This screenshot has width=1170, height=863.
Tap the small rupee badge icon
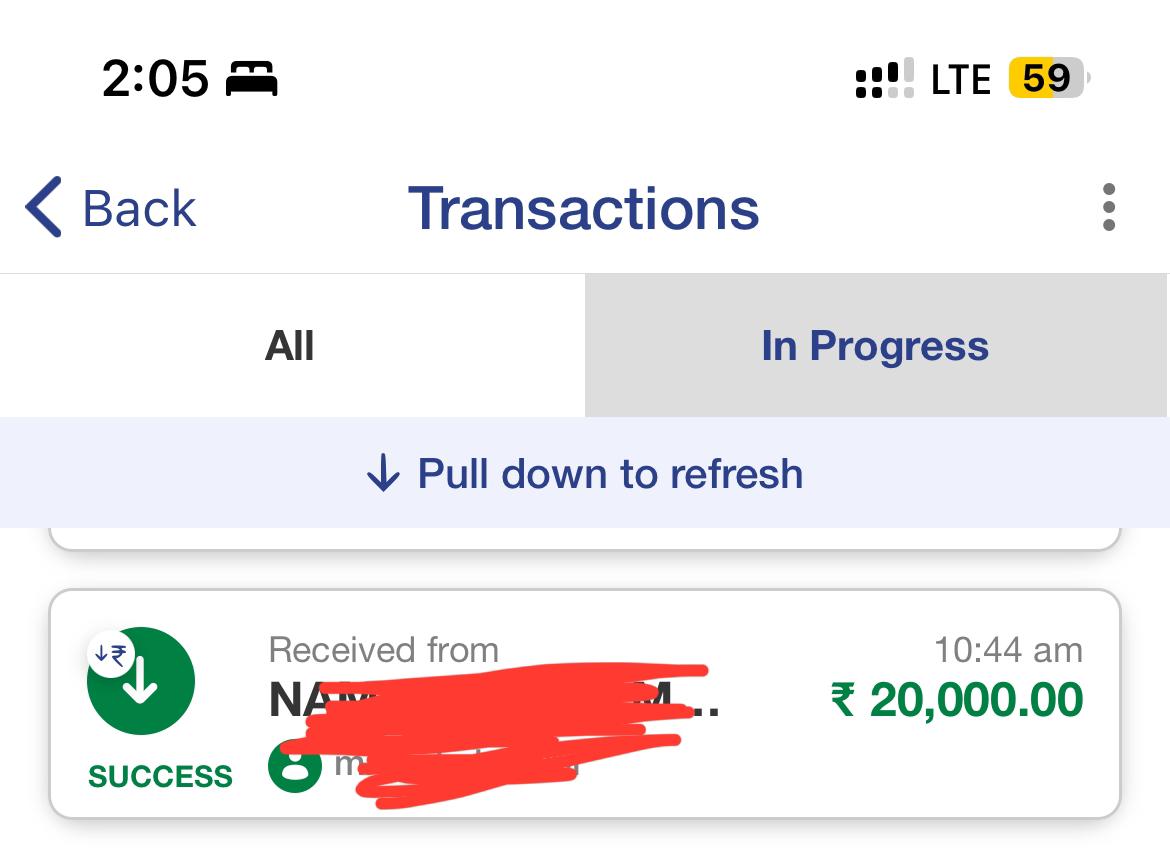point(111,655)
